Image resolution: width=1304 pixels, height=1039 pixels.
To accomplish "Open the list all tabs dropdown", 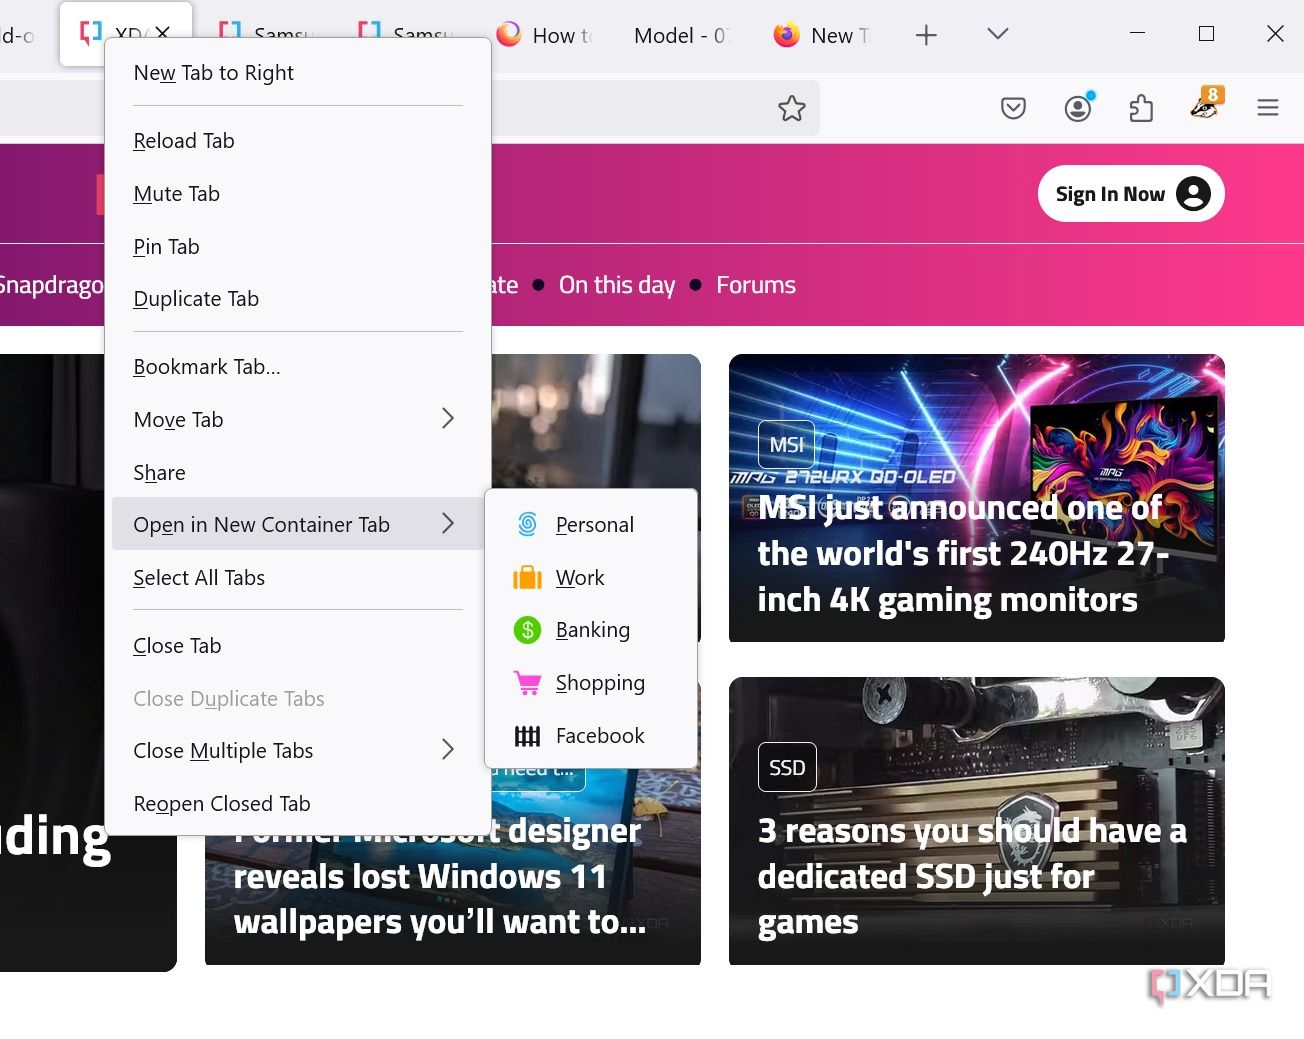I will 997,34.
